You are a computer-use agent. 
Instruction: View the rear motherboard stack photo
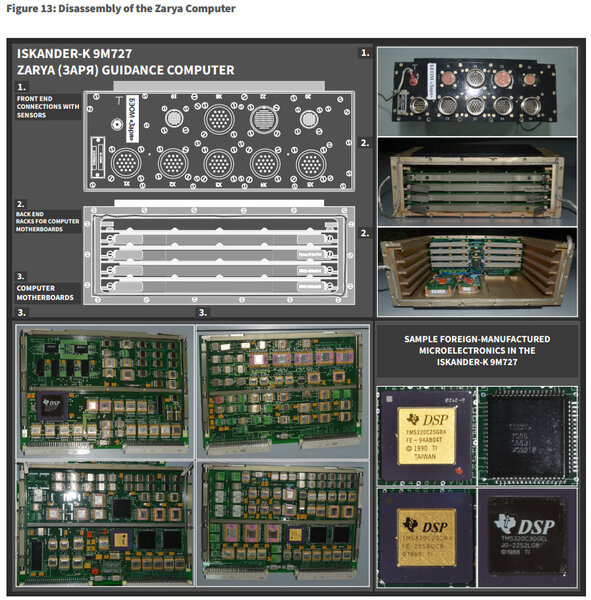pyautogui.click(x=477, y=272)
